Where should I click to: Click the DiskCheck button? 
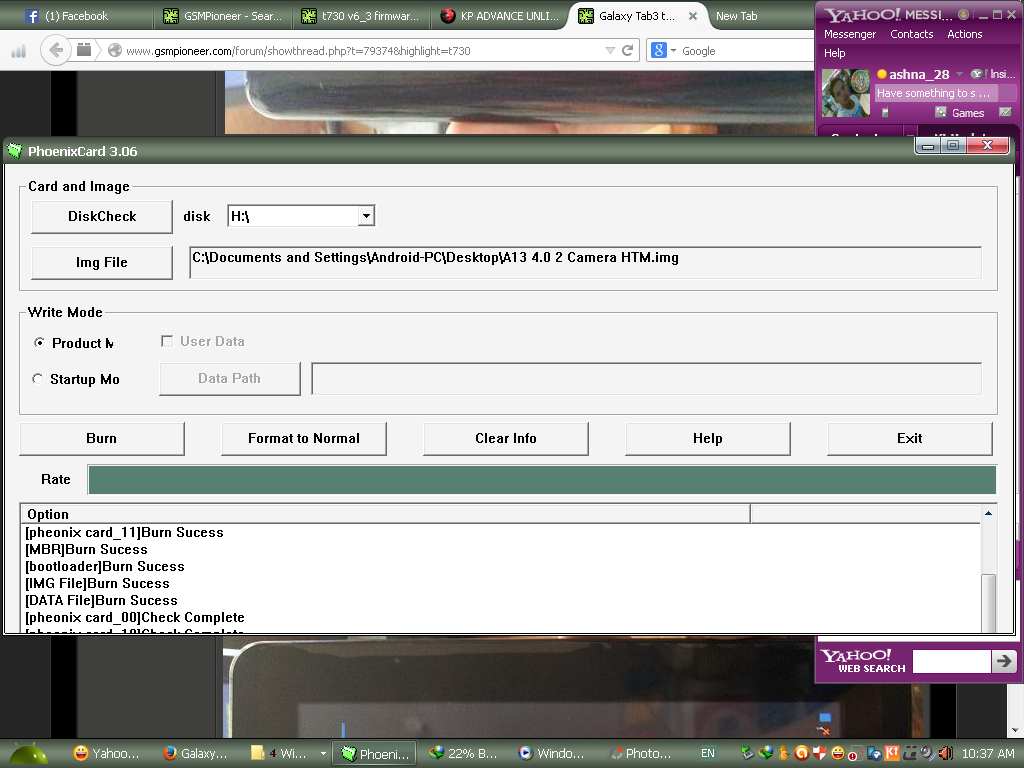point(102,216)
